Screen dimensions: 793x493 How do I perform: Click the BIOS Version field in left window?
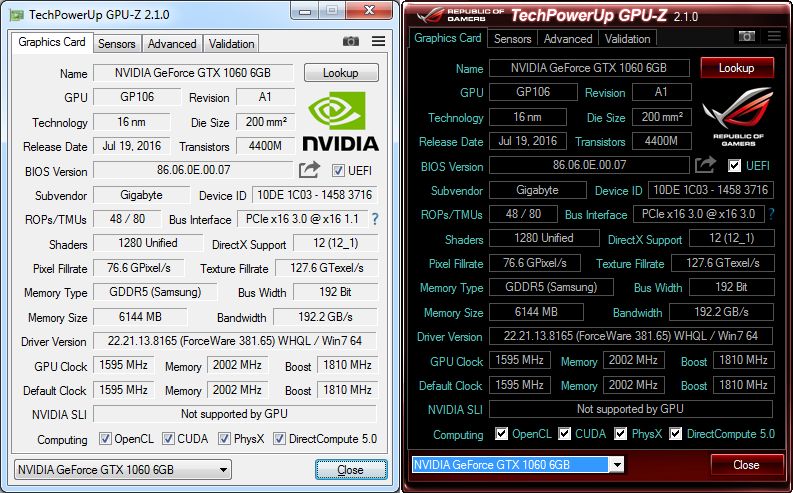pos(193,170)
